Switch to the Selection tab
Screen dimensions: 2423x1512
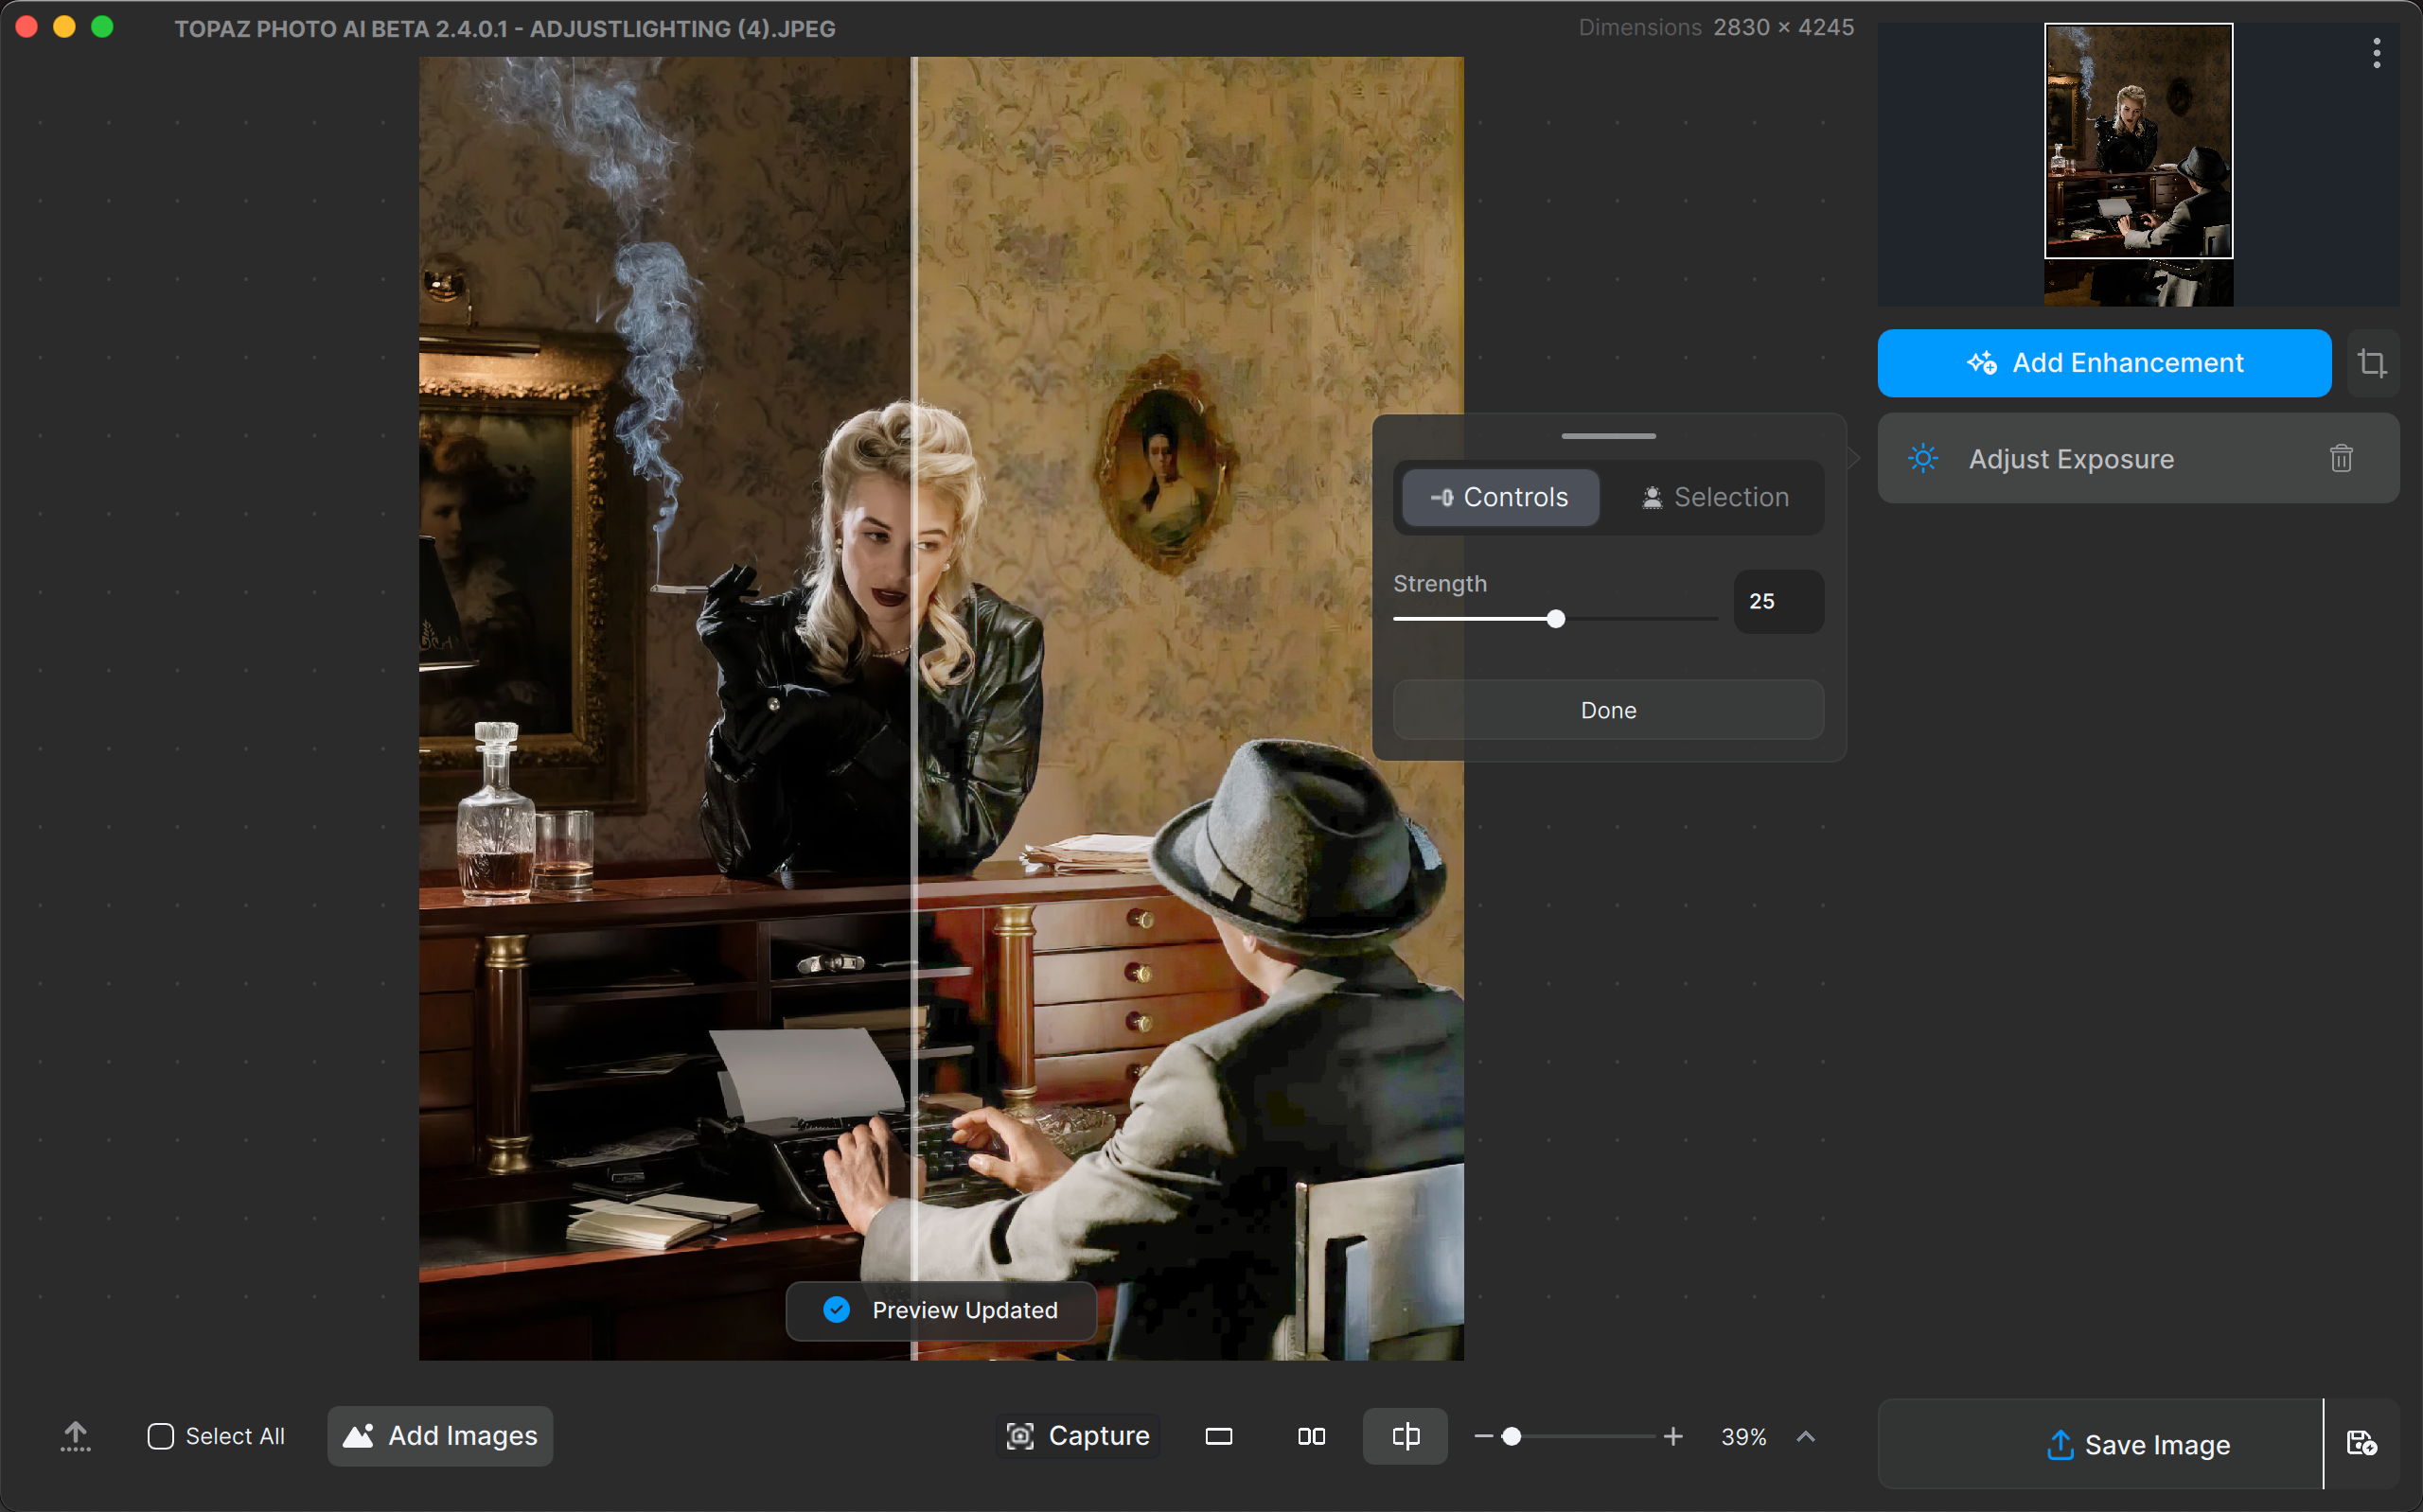[1714, 498]
